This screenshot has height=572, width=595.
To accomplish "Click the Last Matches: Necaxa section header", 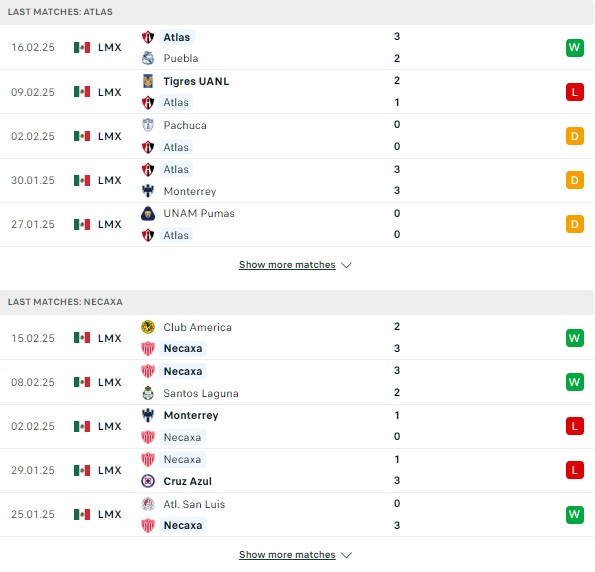I will [297, 302].
